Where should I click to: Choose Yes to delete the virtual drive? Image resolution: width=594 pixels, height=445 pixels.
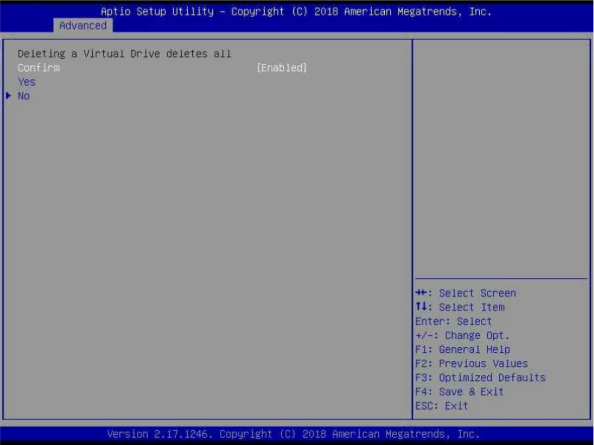(x=27, y=82)
